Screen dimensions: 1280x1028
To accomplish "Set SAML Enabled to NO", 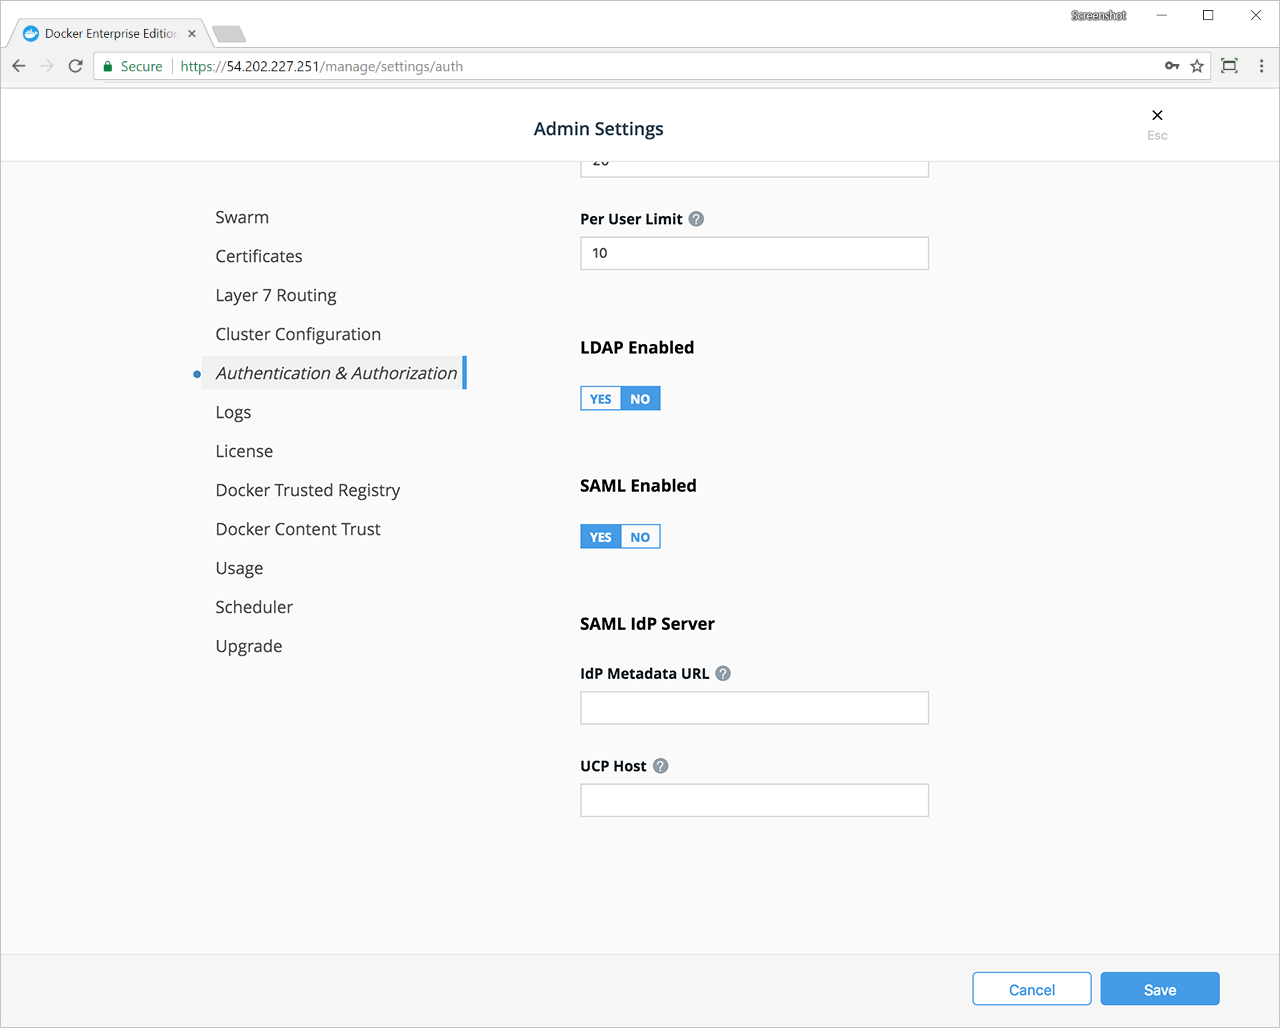I will tap(640, 537).
